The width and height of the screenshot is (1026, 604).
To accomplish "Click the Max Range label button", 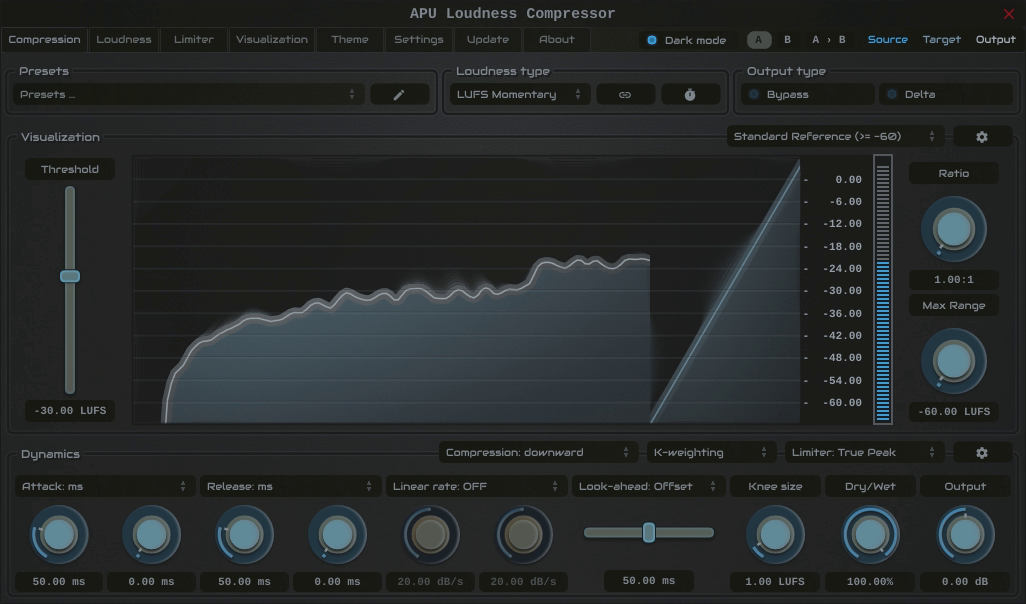I will click(953, 306).
